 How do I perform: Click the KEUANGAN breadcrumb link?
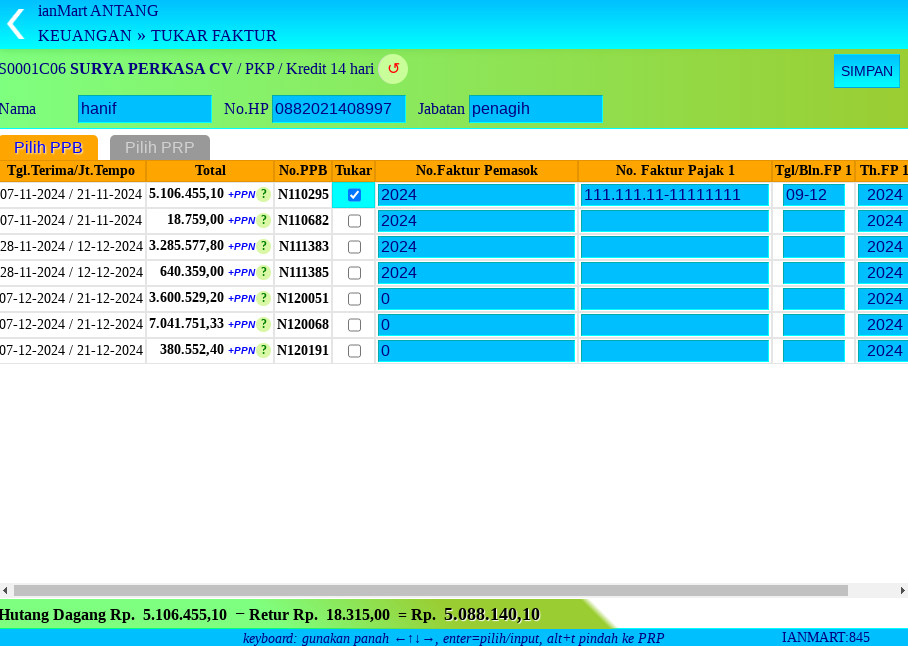click(x=85, y=36)
